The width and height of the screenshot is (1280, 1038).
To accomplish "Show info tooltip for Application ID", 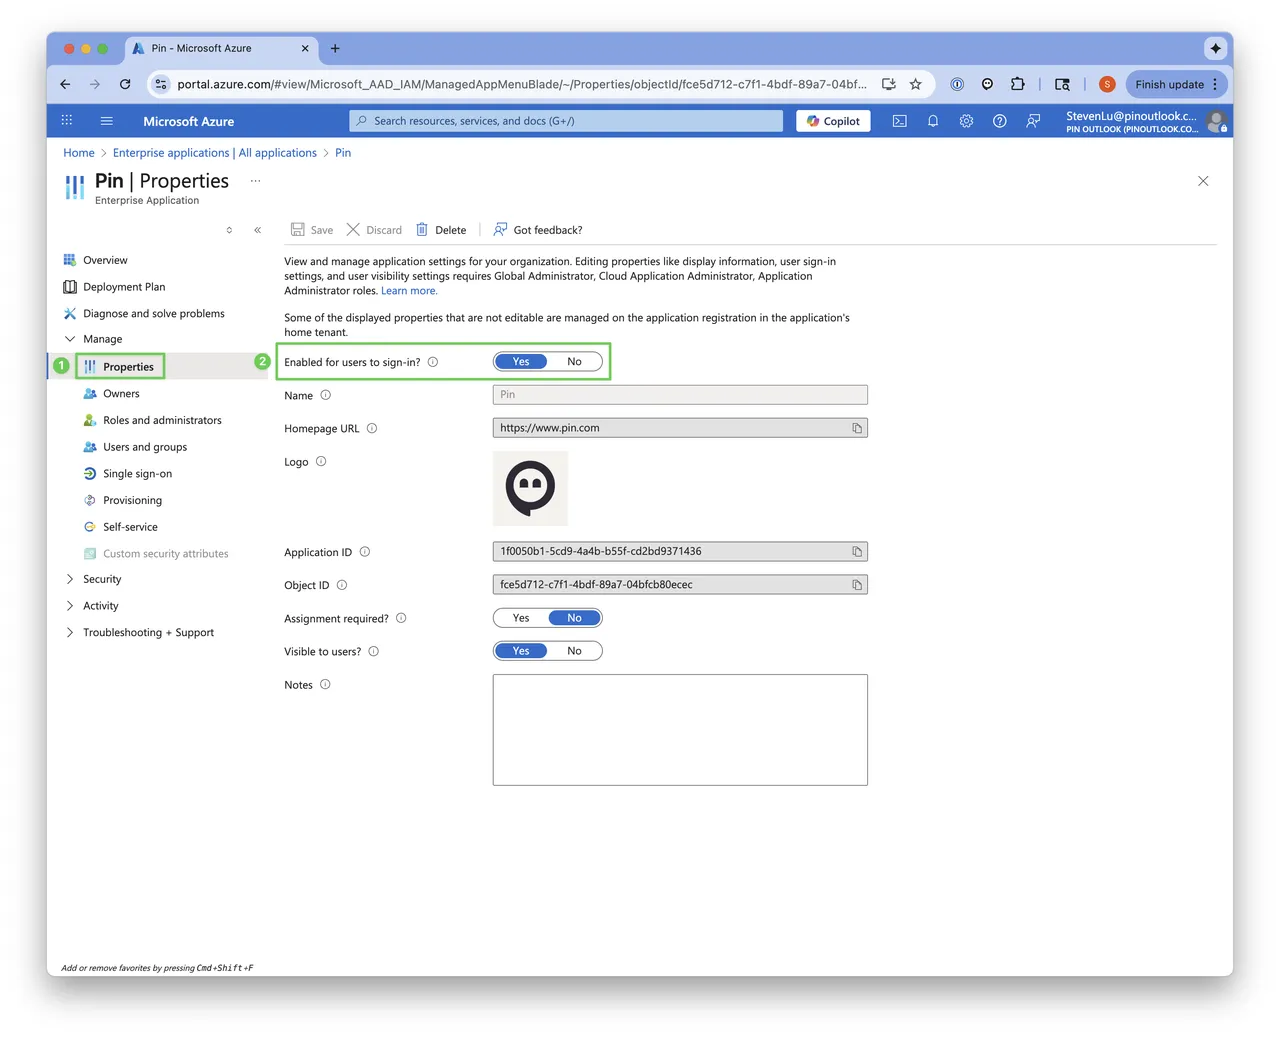I will point(365,551).
